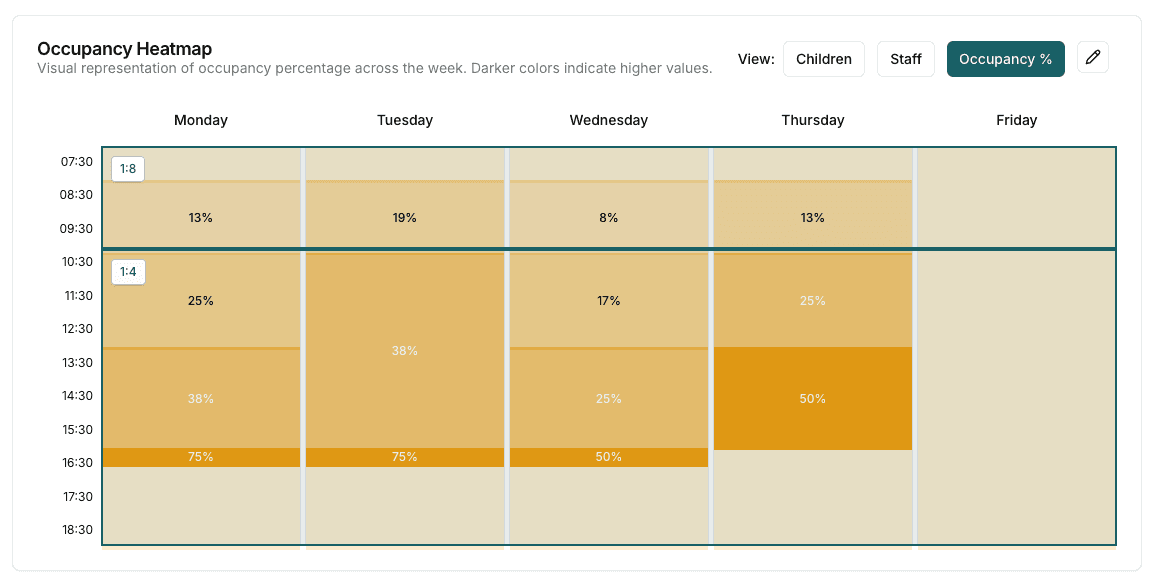Click the Occupancy Heatmap title
The height and width of the screenshot is (581, 1153).
click(123, 48)
